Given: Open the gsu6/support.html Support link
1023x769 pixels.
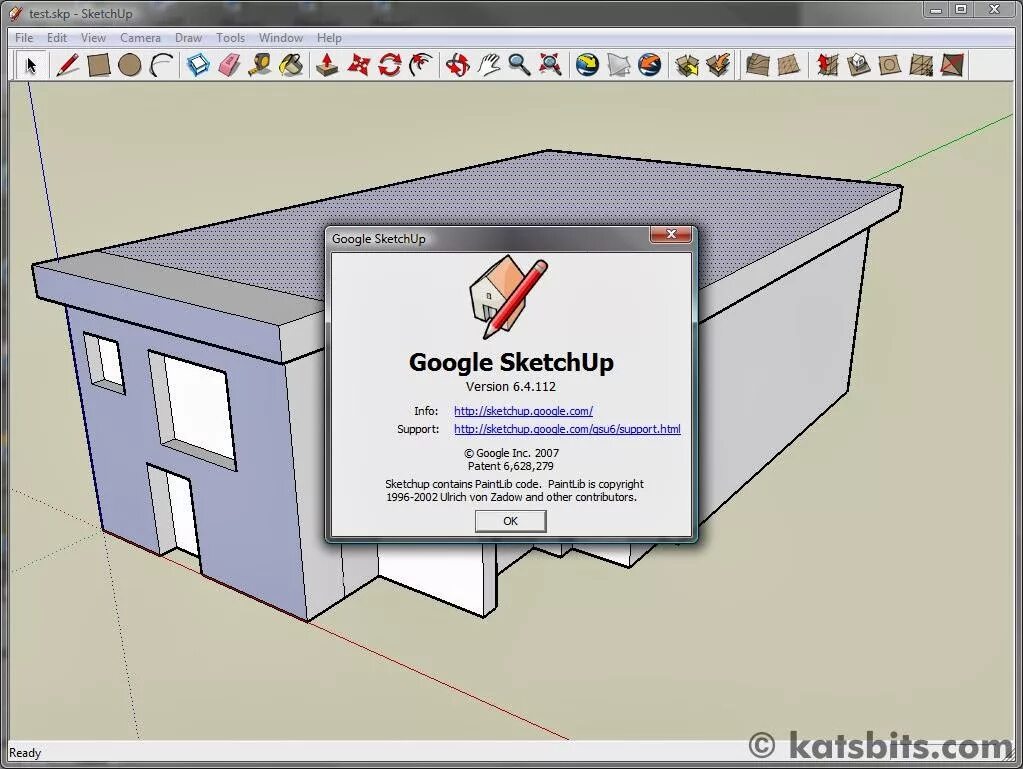Looking at the screenshot, I should pos(567,429).
